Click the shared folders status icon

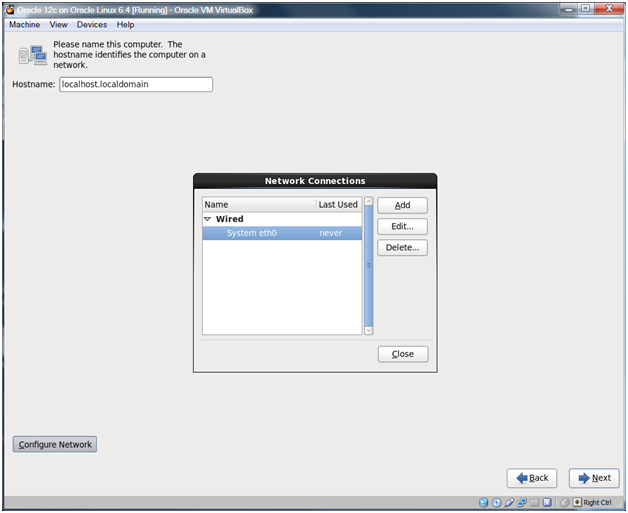click(x=534, y=502)
